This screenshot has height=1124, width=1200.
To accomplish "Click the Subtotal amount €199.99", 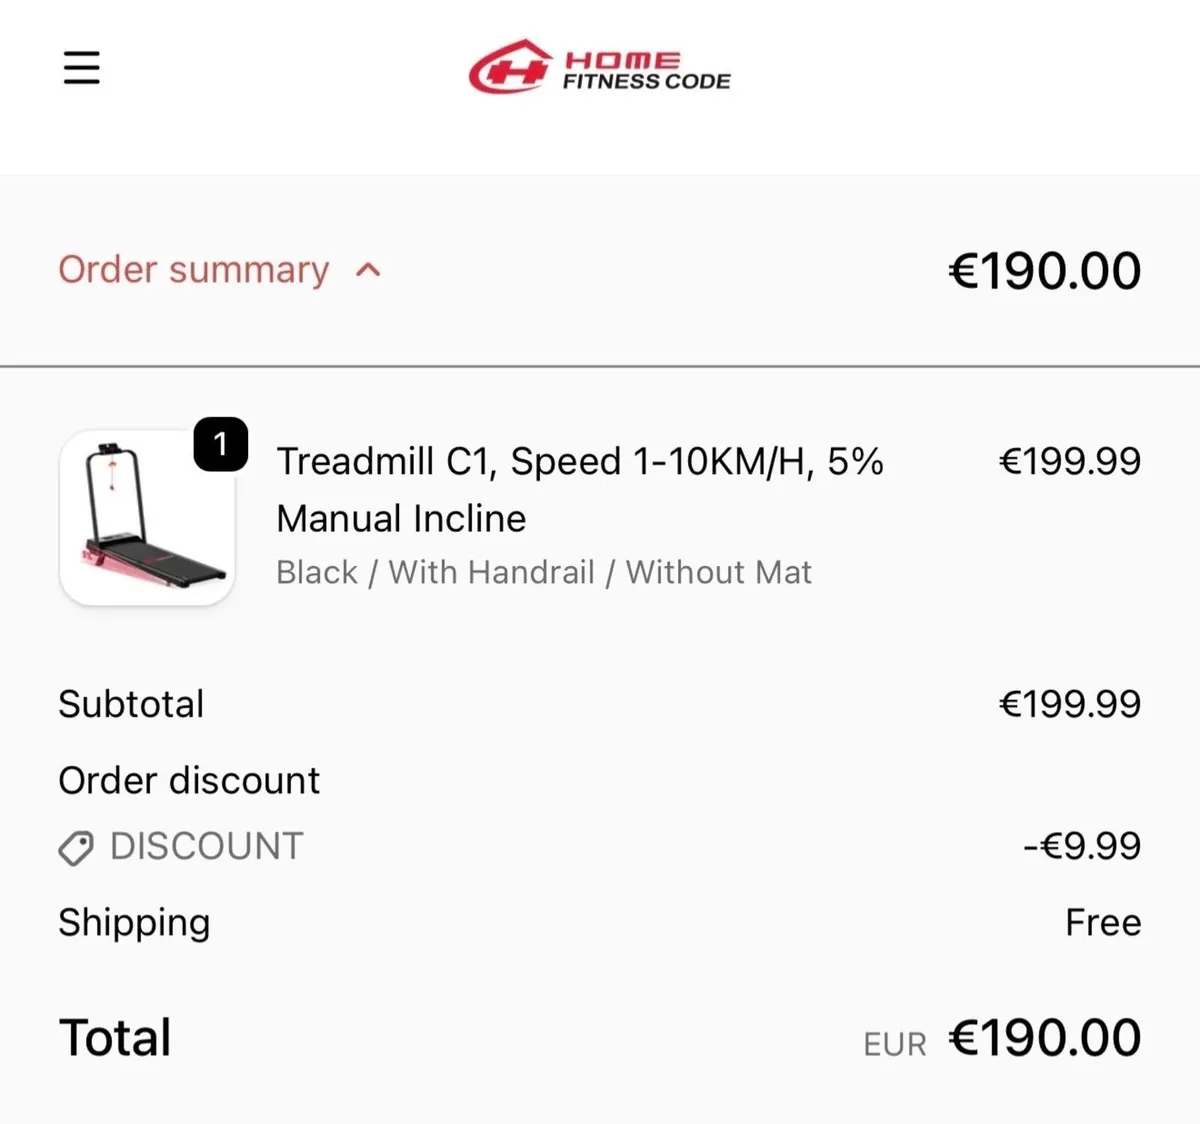I will point(1069,703).
